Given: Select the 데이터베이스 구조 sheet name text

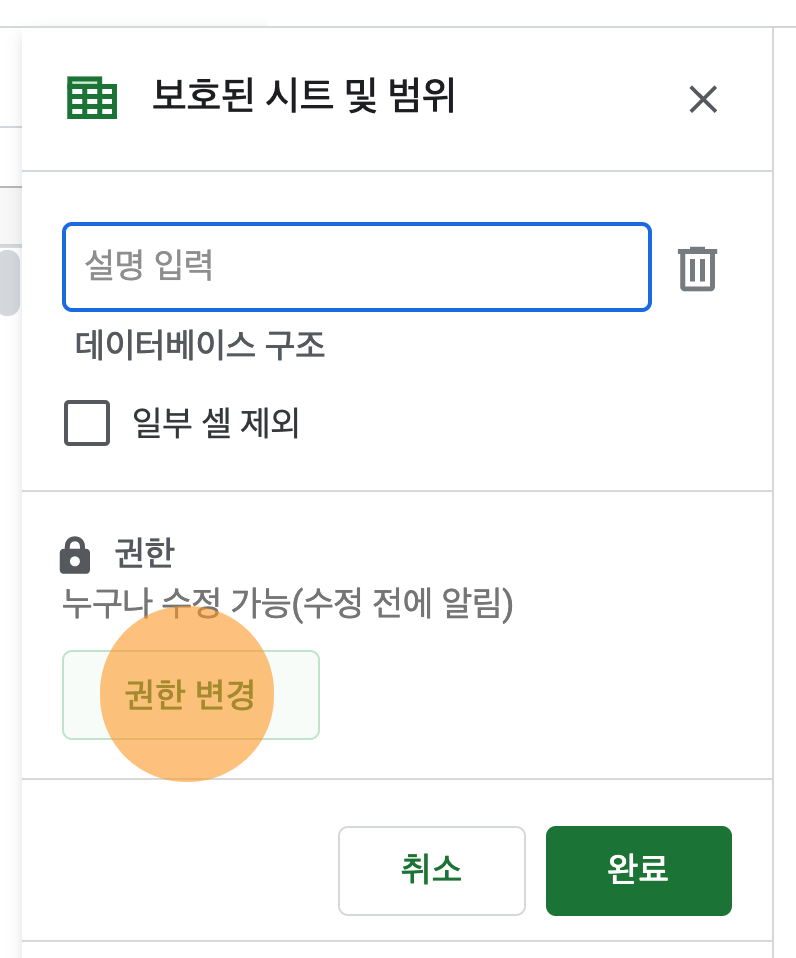Looking at the screenshot, I should point(200,345).
